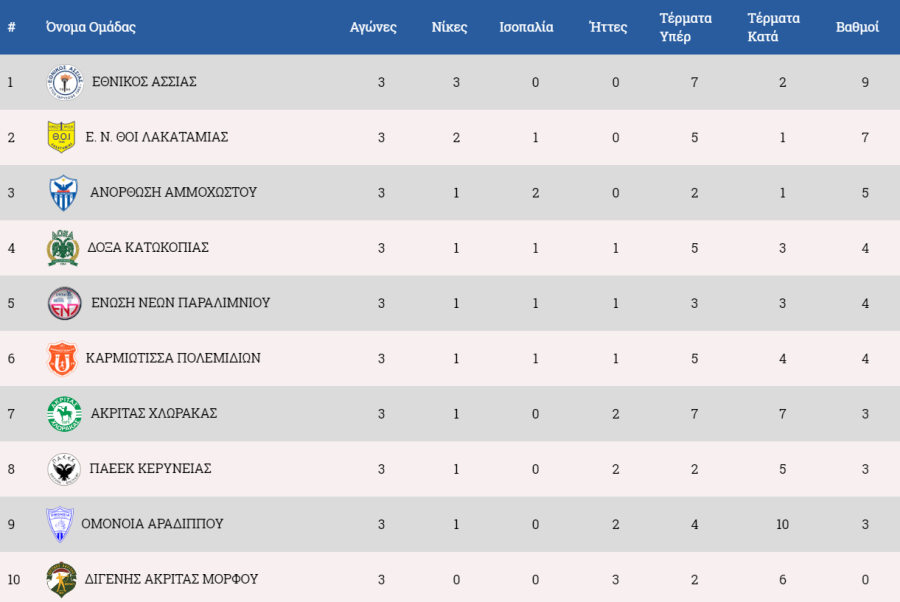The width and height of the screenshot is (900, 602).
Task: Click the ΕΝΩΣΗ ΝΕΩΝ ΠΑΡΑΛΙΜΝΙΟΥ team name
Action: [x=181, y=302]
